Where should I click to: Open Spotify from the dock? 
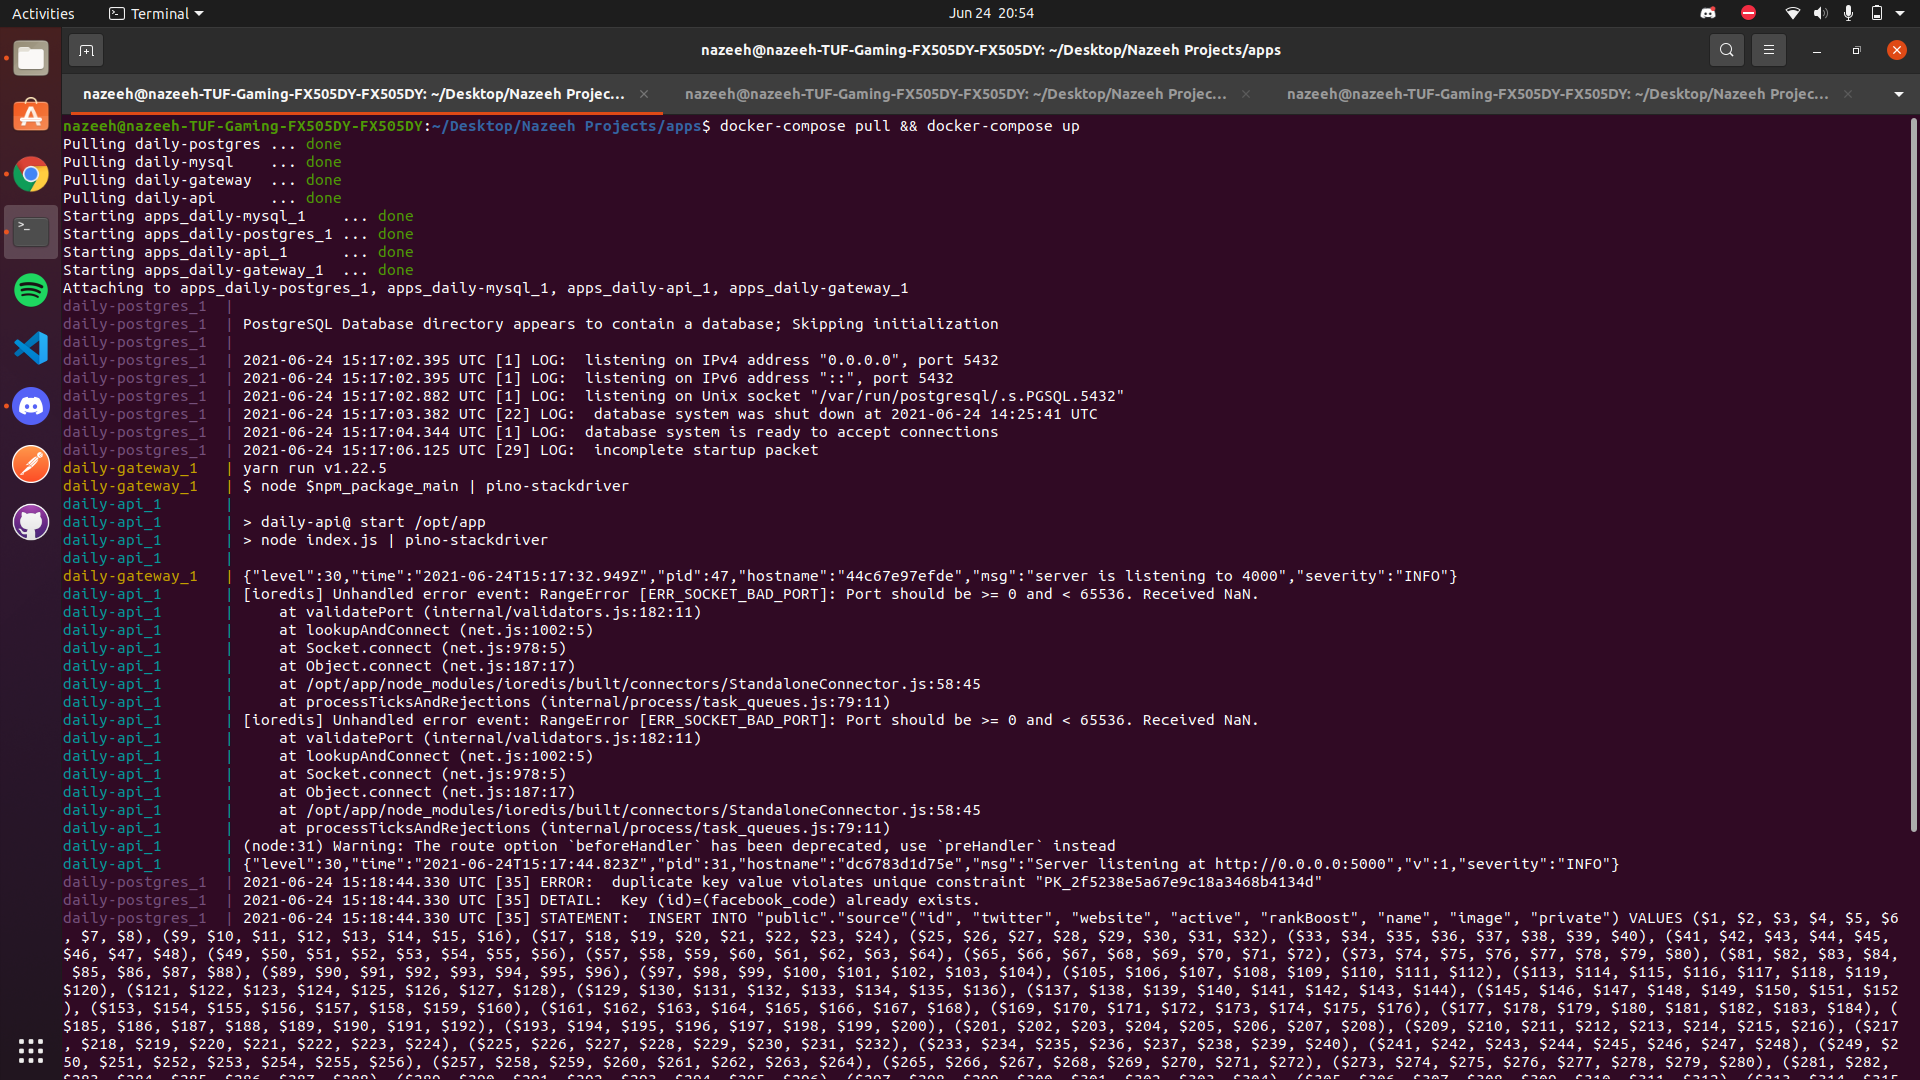(x=31, y=290)
